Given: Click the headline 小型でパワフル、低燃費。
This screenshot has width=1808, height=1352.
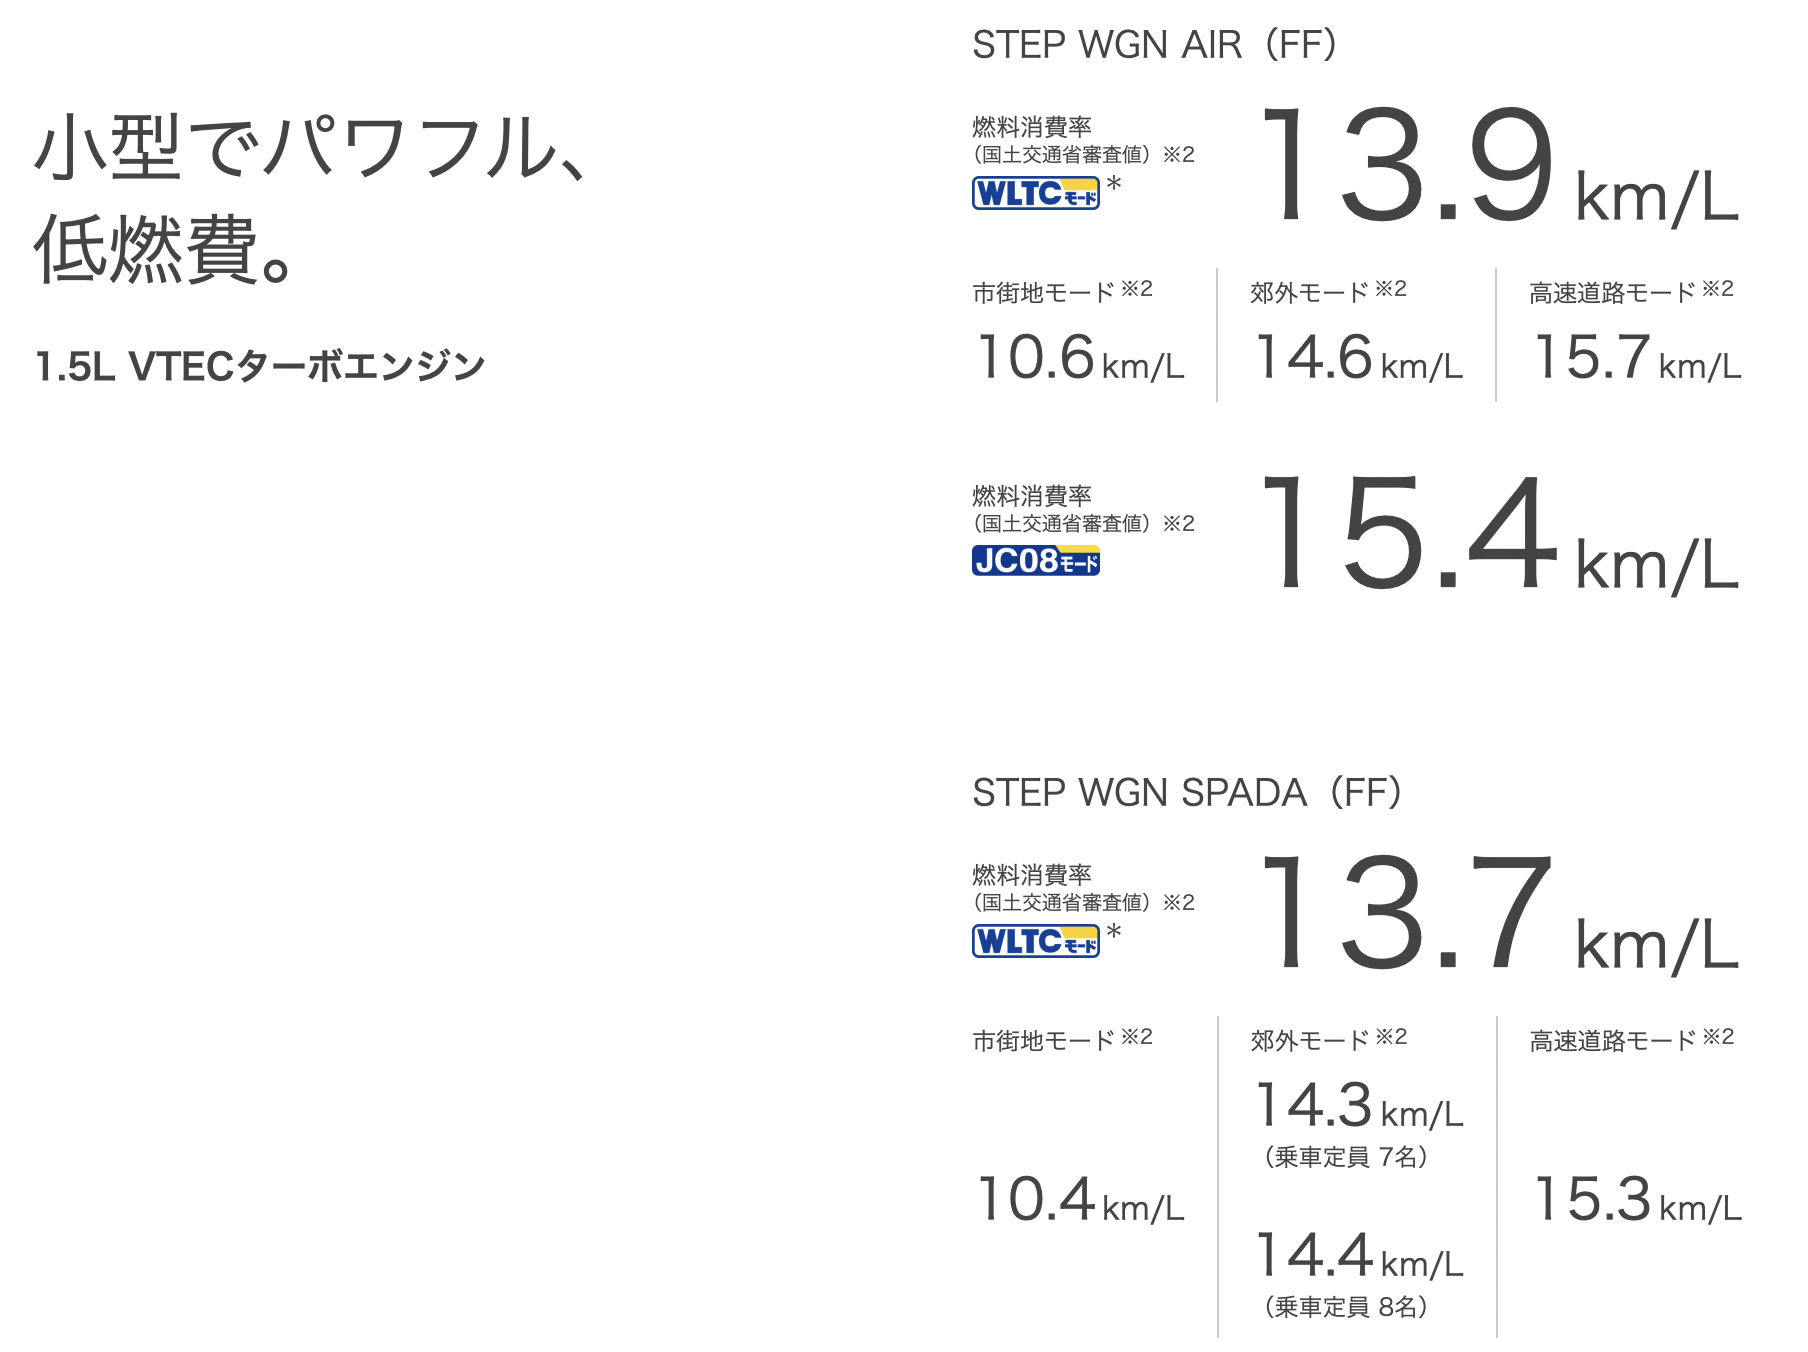Looking at the screenshot, I should [310, 198].
